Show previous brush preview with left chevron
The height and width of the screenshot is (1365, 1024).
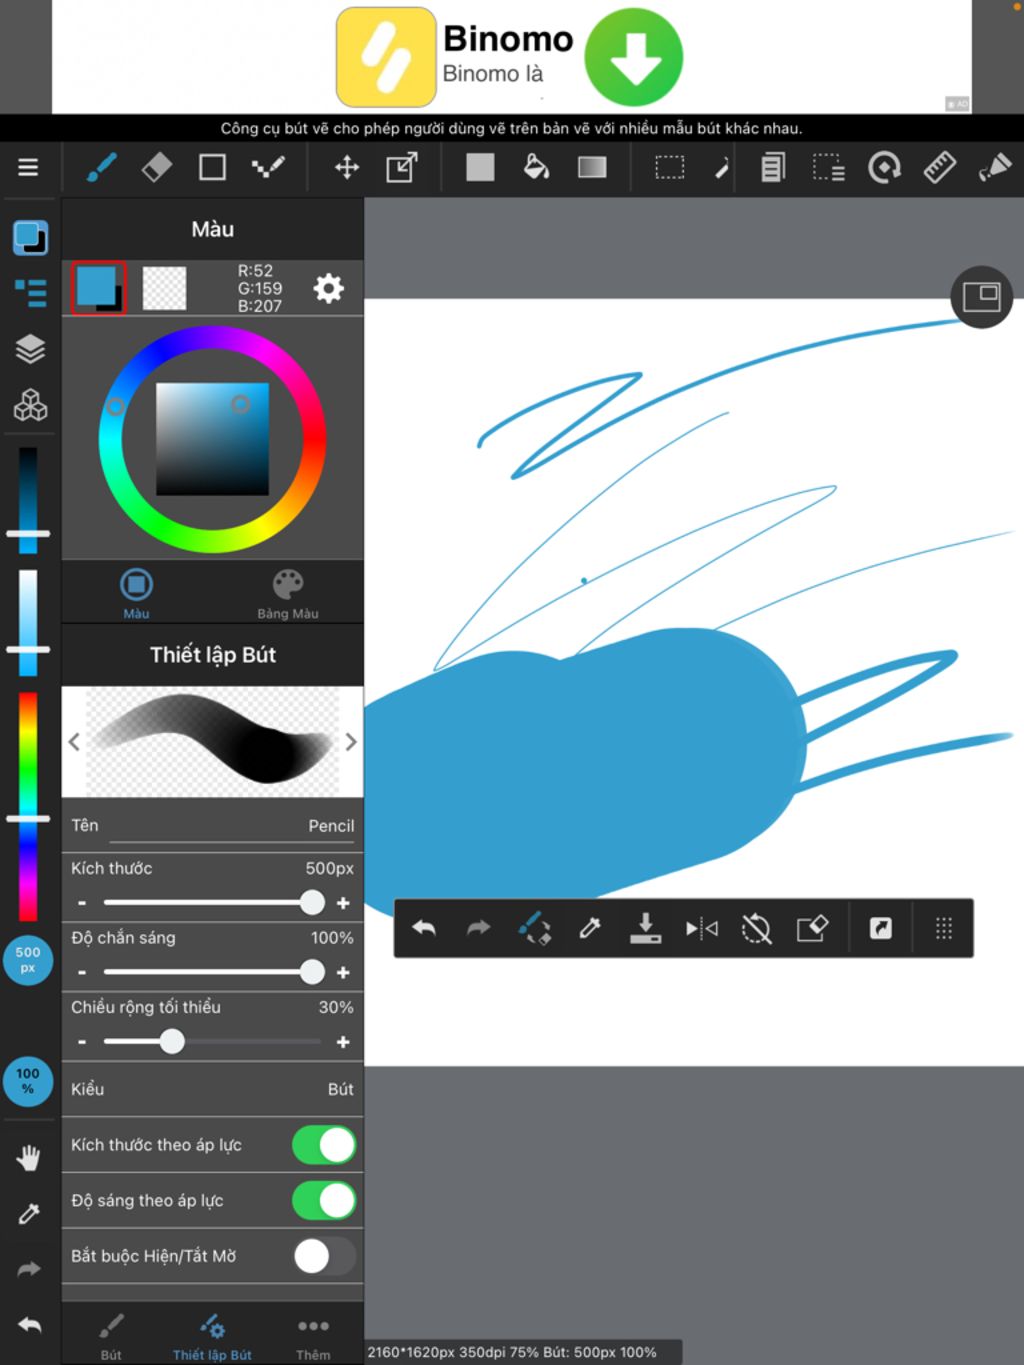(x=74, y=742)
